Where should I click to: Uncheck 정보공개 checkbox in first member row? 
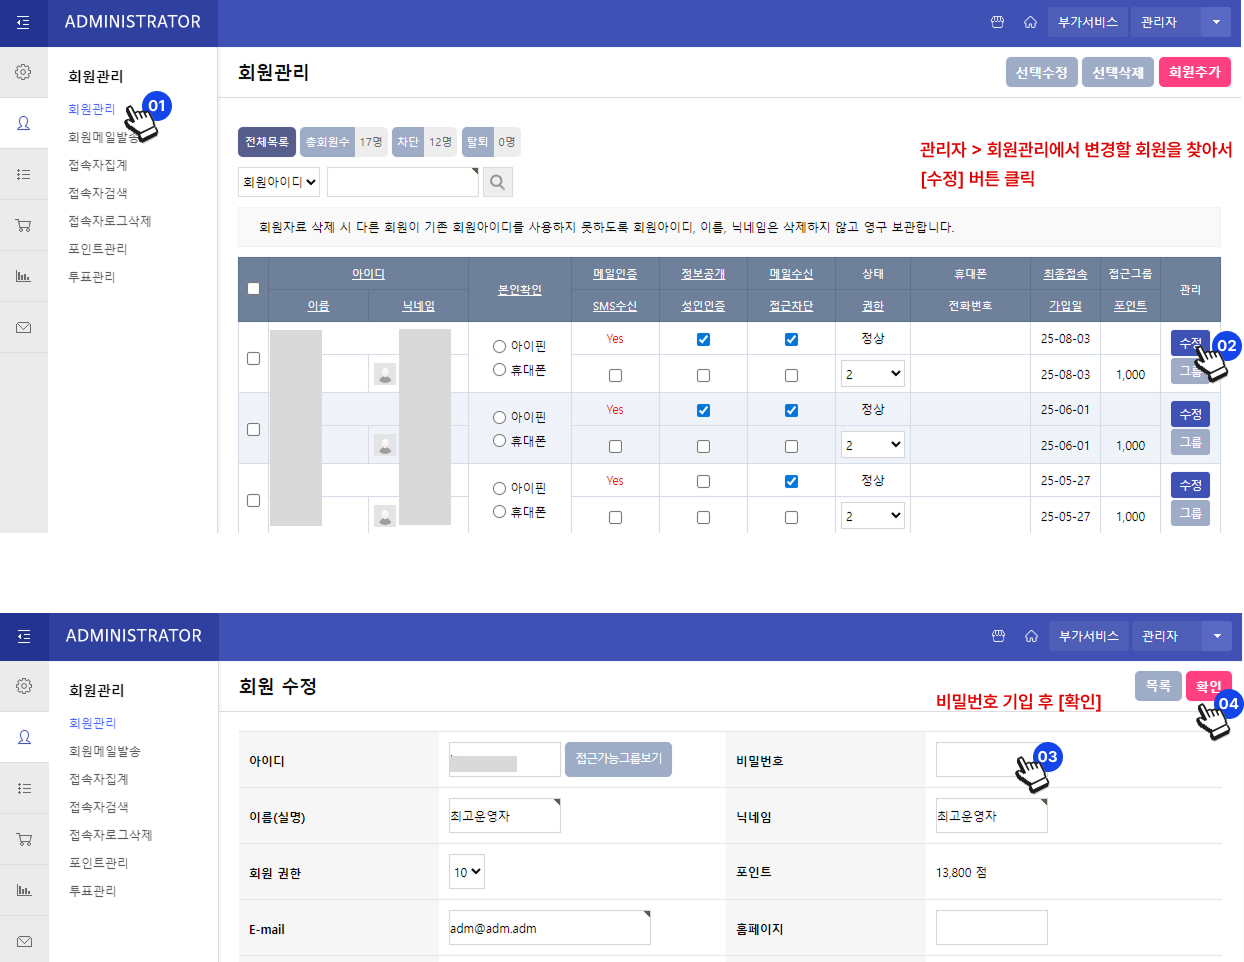703,339
